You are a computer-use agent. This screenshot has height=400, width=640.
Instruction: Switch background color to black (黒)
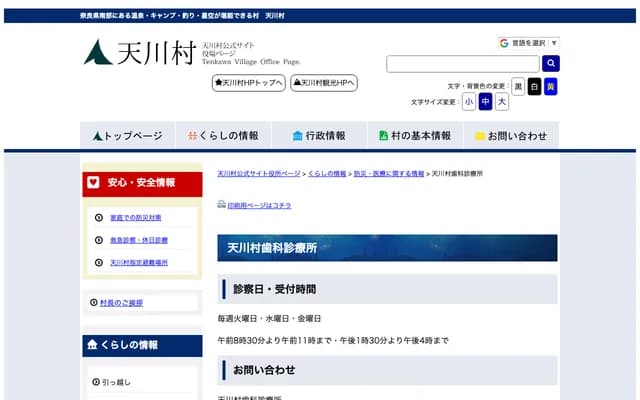tap(518, 87)
